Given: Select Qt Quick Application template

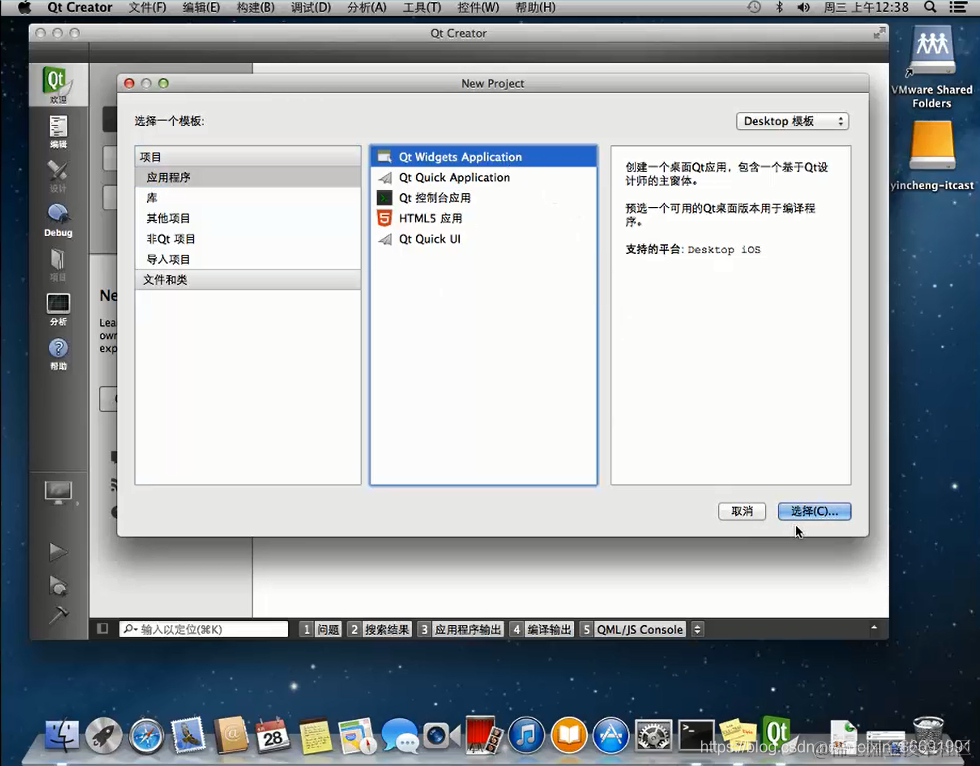Looking at the screenshot, I should (x=483, y=177).
